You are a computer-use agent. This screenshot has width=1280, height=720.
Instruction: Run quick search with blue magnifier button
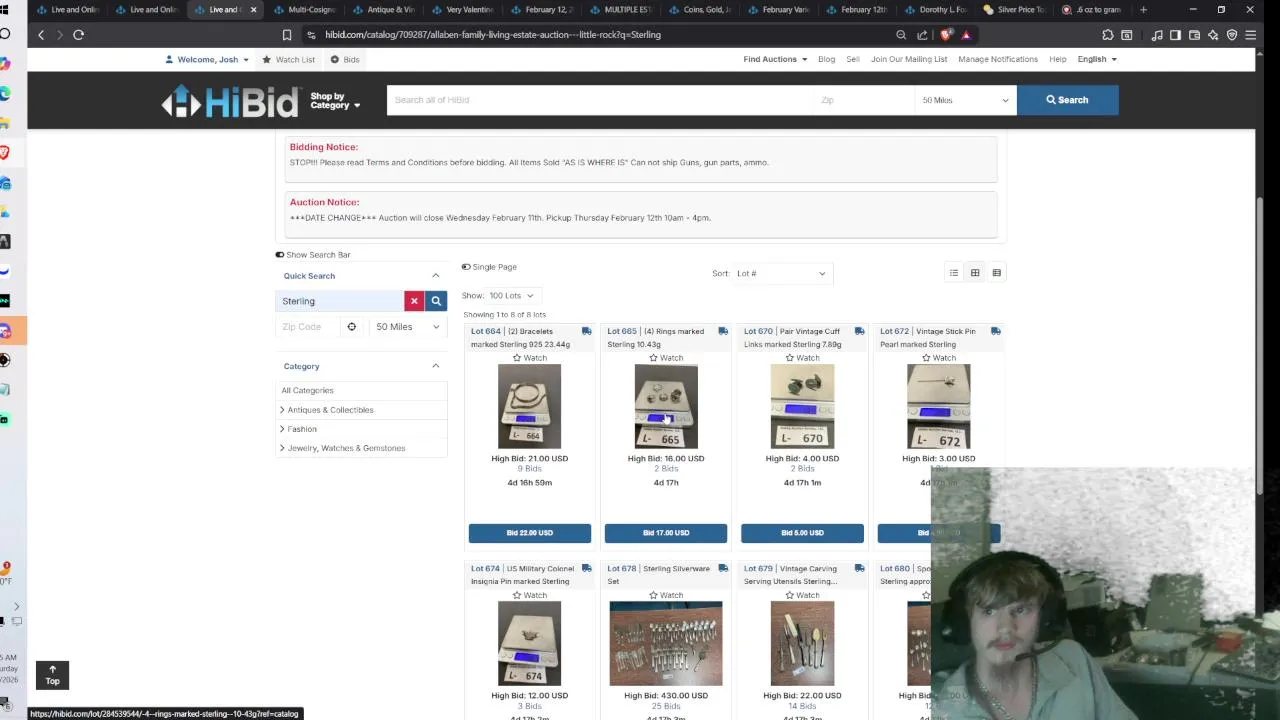coord(436,301)
